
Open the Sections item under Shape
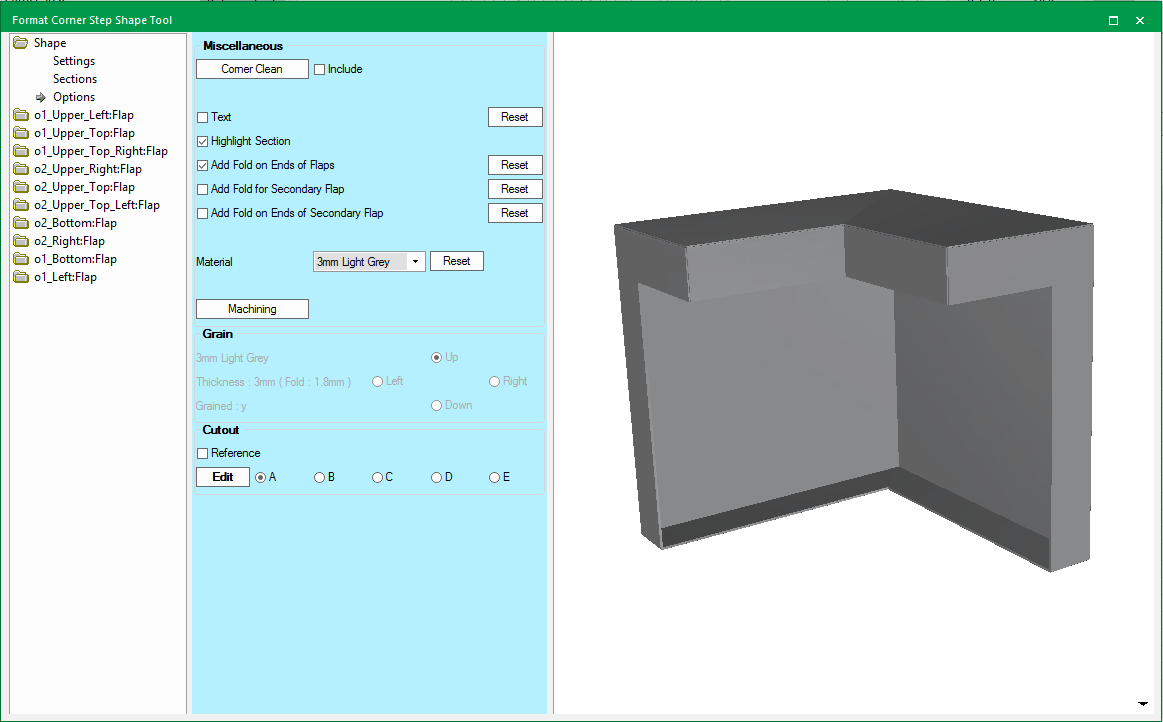[75, 79]
